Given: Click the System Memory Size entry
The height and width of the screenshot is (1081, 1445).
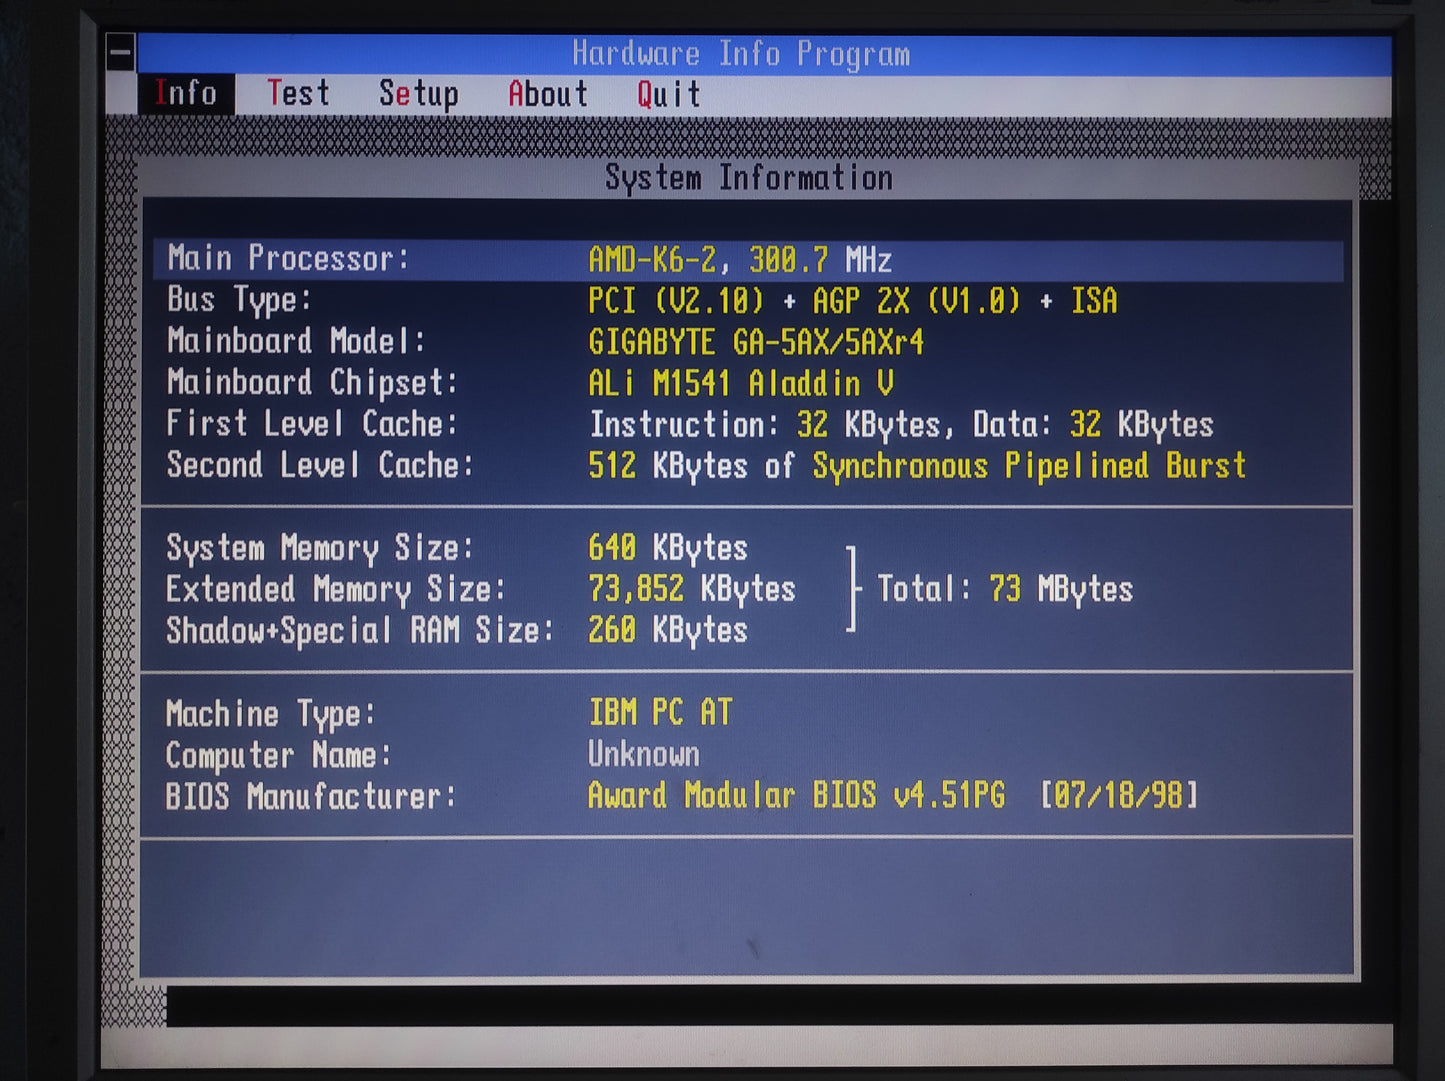Looking at the screenshot, I should (456, 548).
